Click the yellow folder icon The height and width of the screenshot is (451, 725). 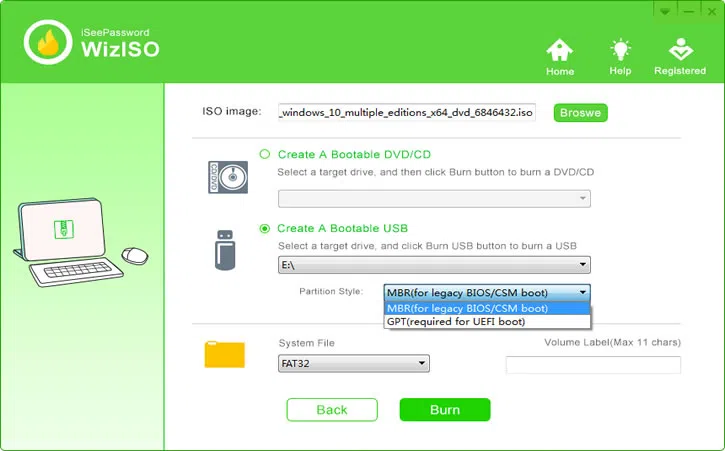pos(224,355)
